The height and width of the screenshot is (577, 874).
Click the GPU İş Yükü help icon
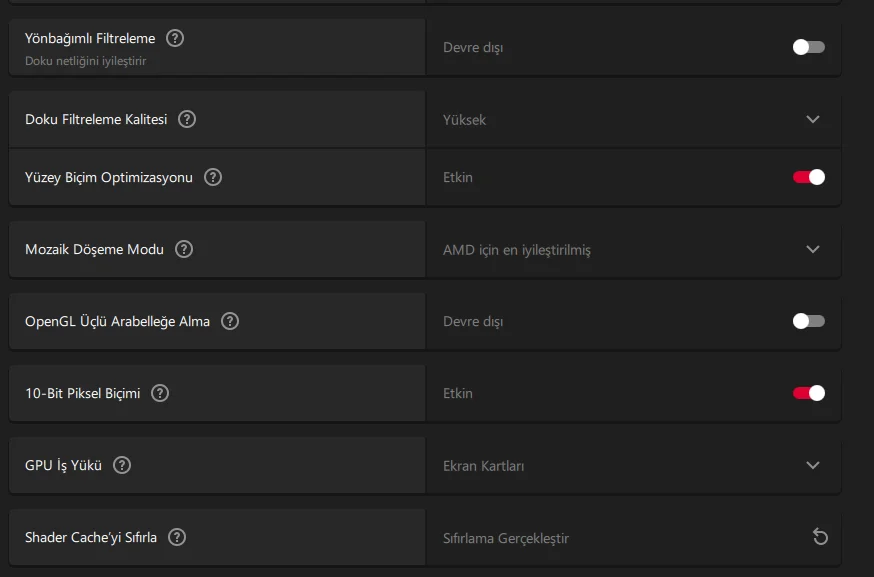(122, 465)
